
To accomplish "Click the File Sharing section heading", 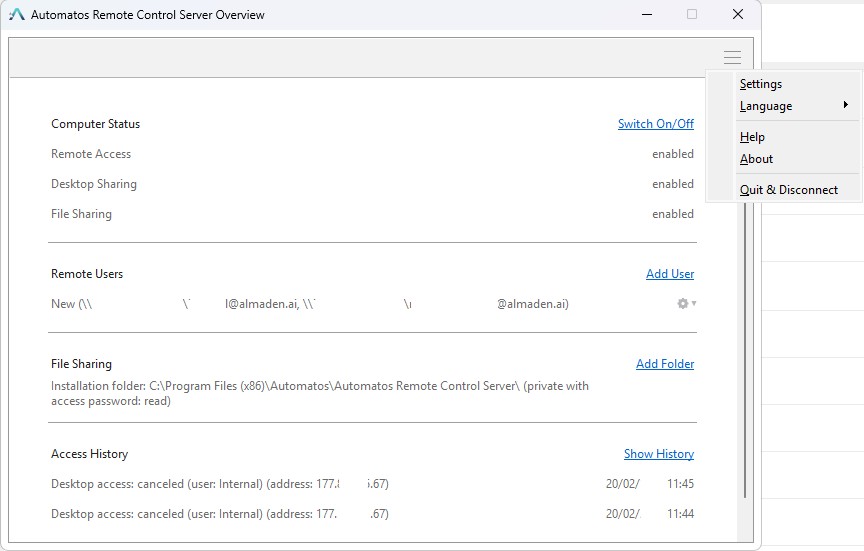I will (x=81, y=364).
